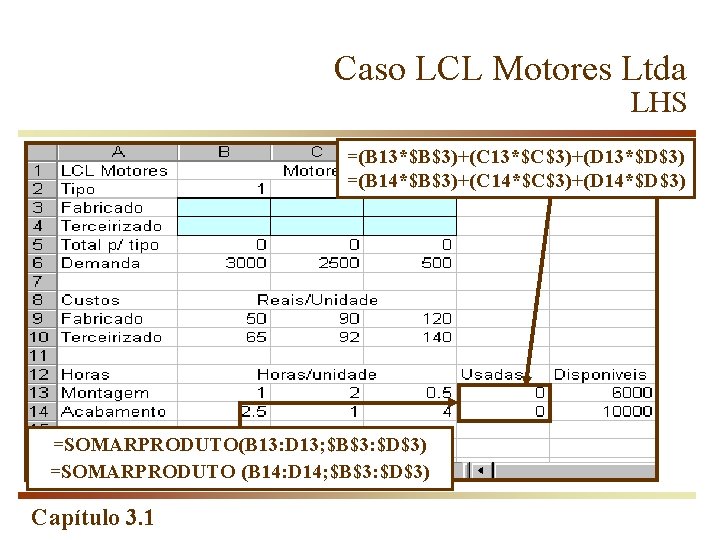
Task: Click the 'Terceirizado' cell in row 4
Action: pos(118,226)
